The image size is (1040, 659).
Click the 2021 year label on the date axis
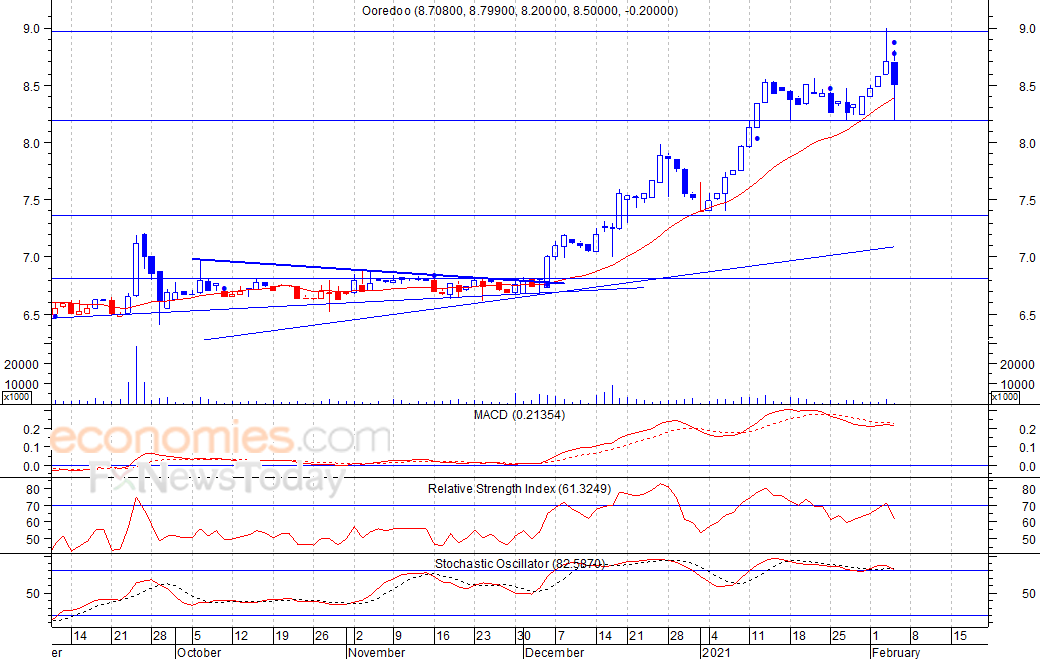pyautogui.click(x=717, y=652)
